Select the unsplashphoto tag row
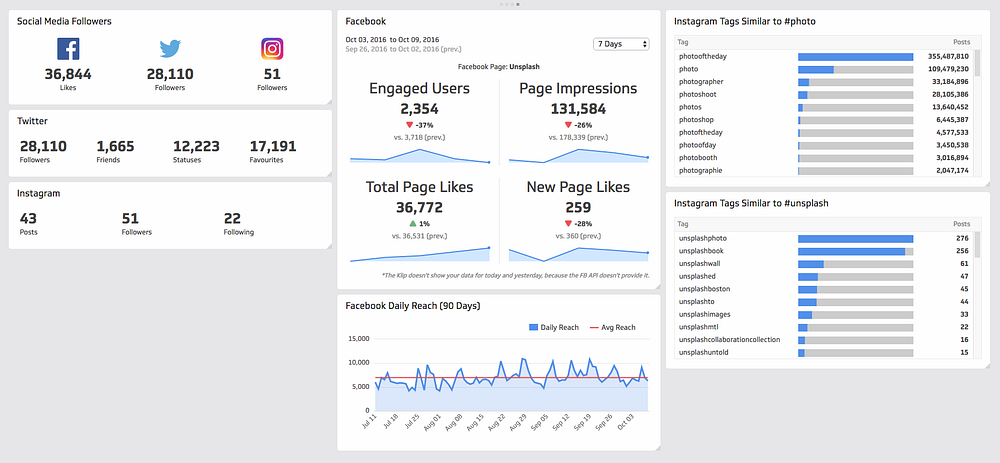Image resolution: width=1000 pixels, height=463 pixels. pos(824,238)
